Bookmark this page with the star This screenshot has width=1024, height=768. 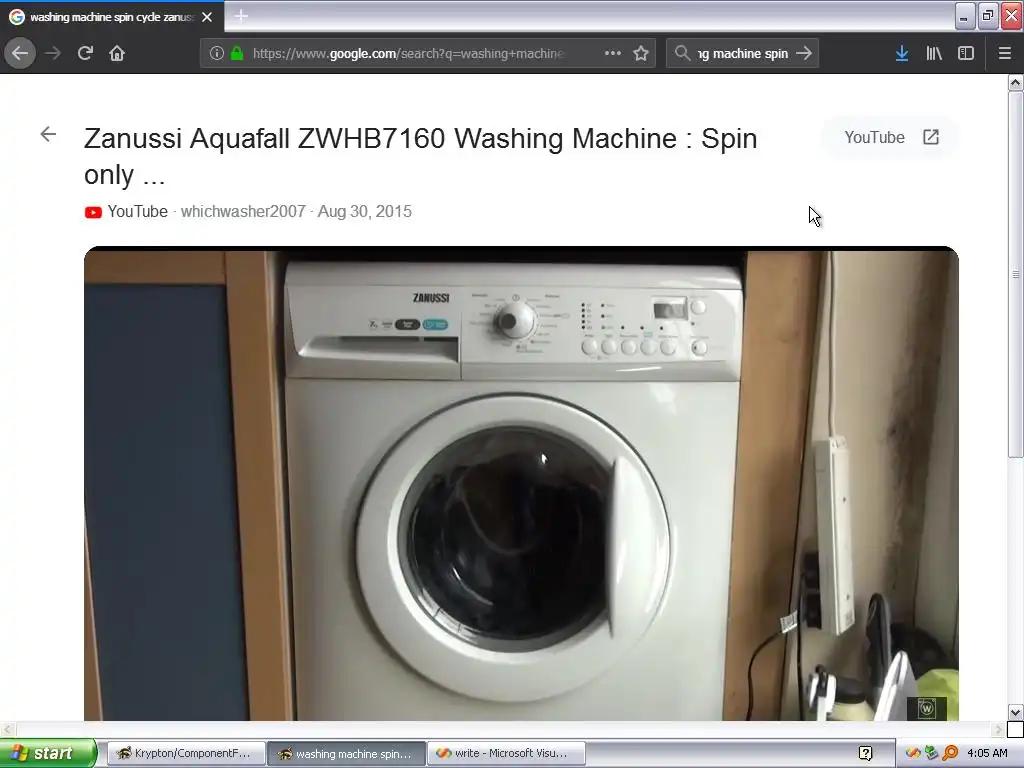tap(641, 53)
